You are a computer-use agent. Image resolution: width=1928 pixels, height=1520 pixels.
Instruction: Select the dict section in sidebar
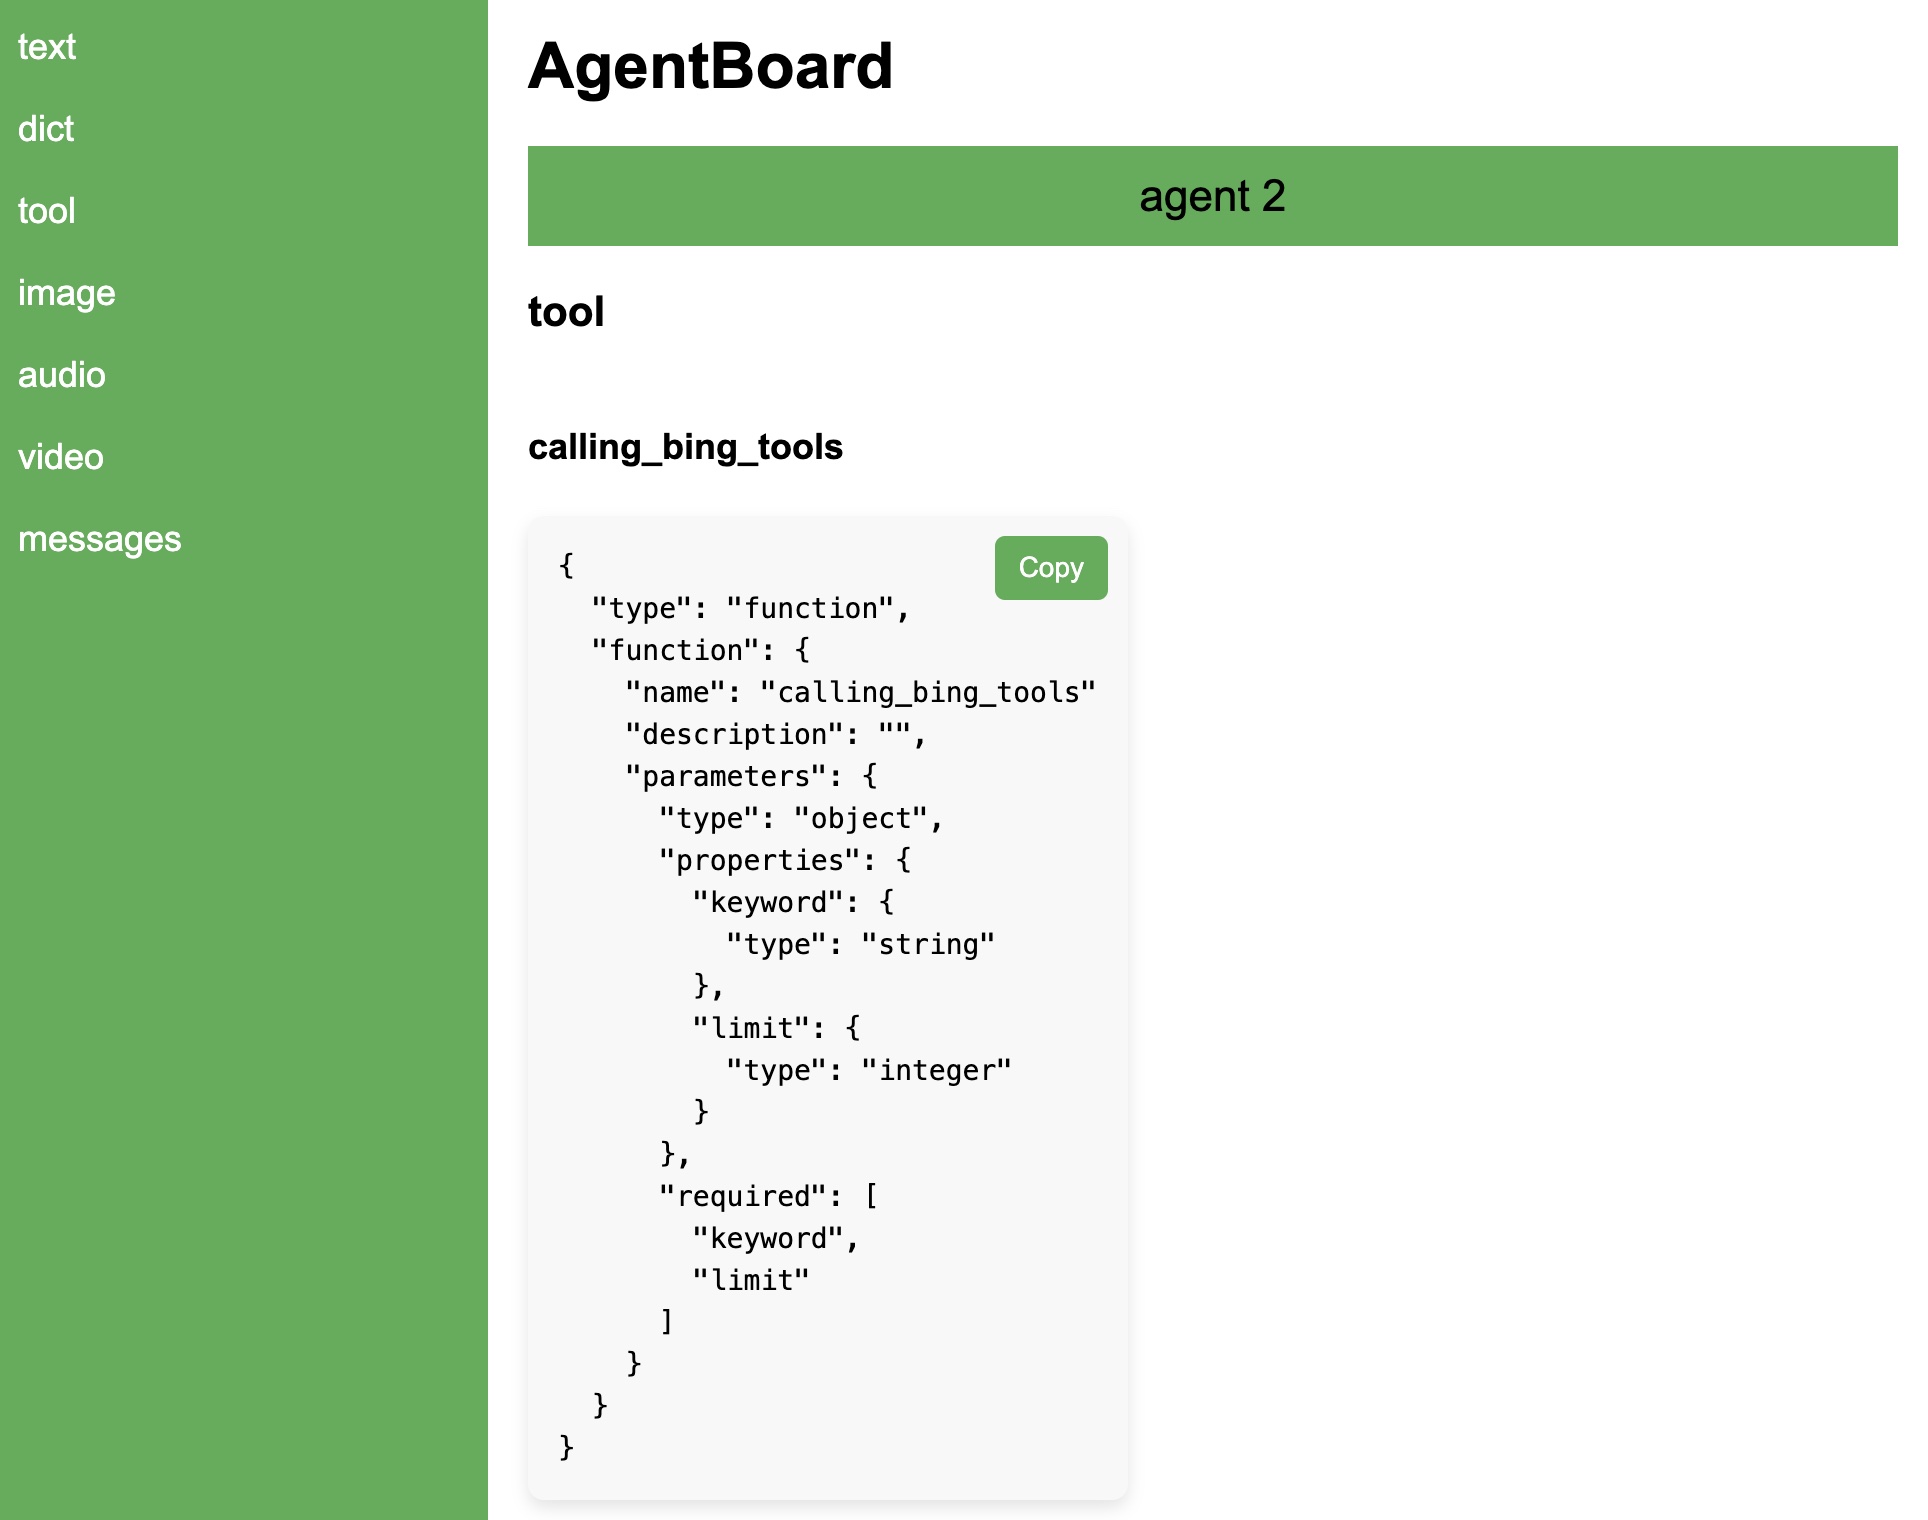pyautogui.click(x=45, y=128)
